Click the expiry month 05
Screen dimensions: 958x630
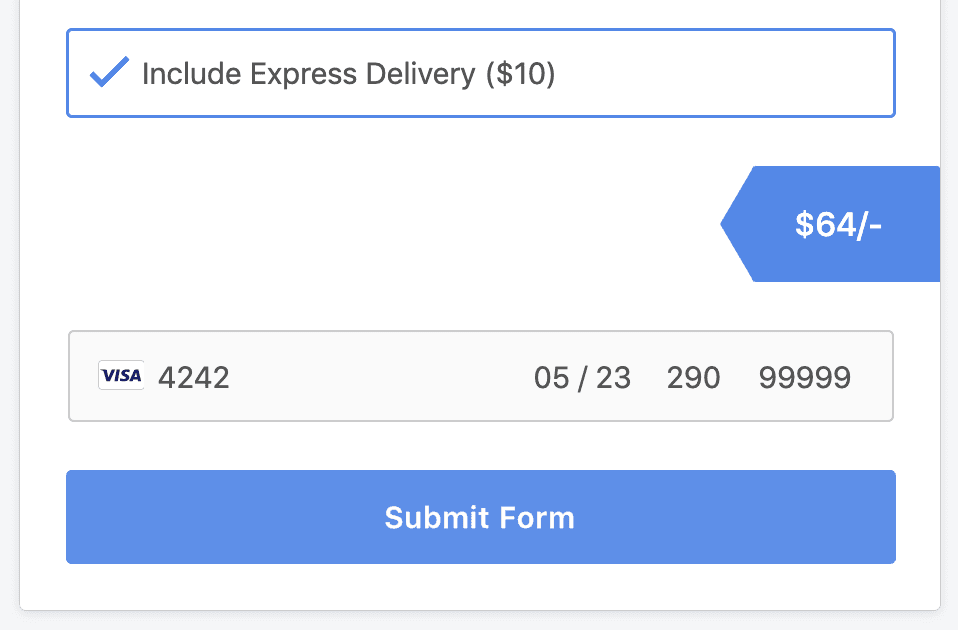[x=551, y=378]
